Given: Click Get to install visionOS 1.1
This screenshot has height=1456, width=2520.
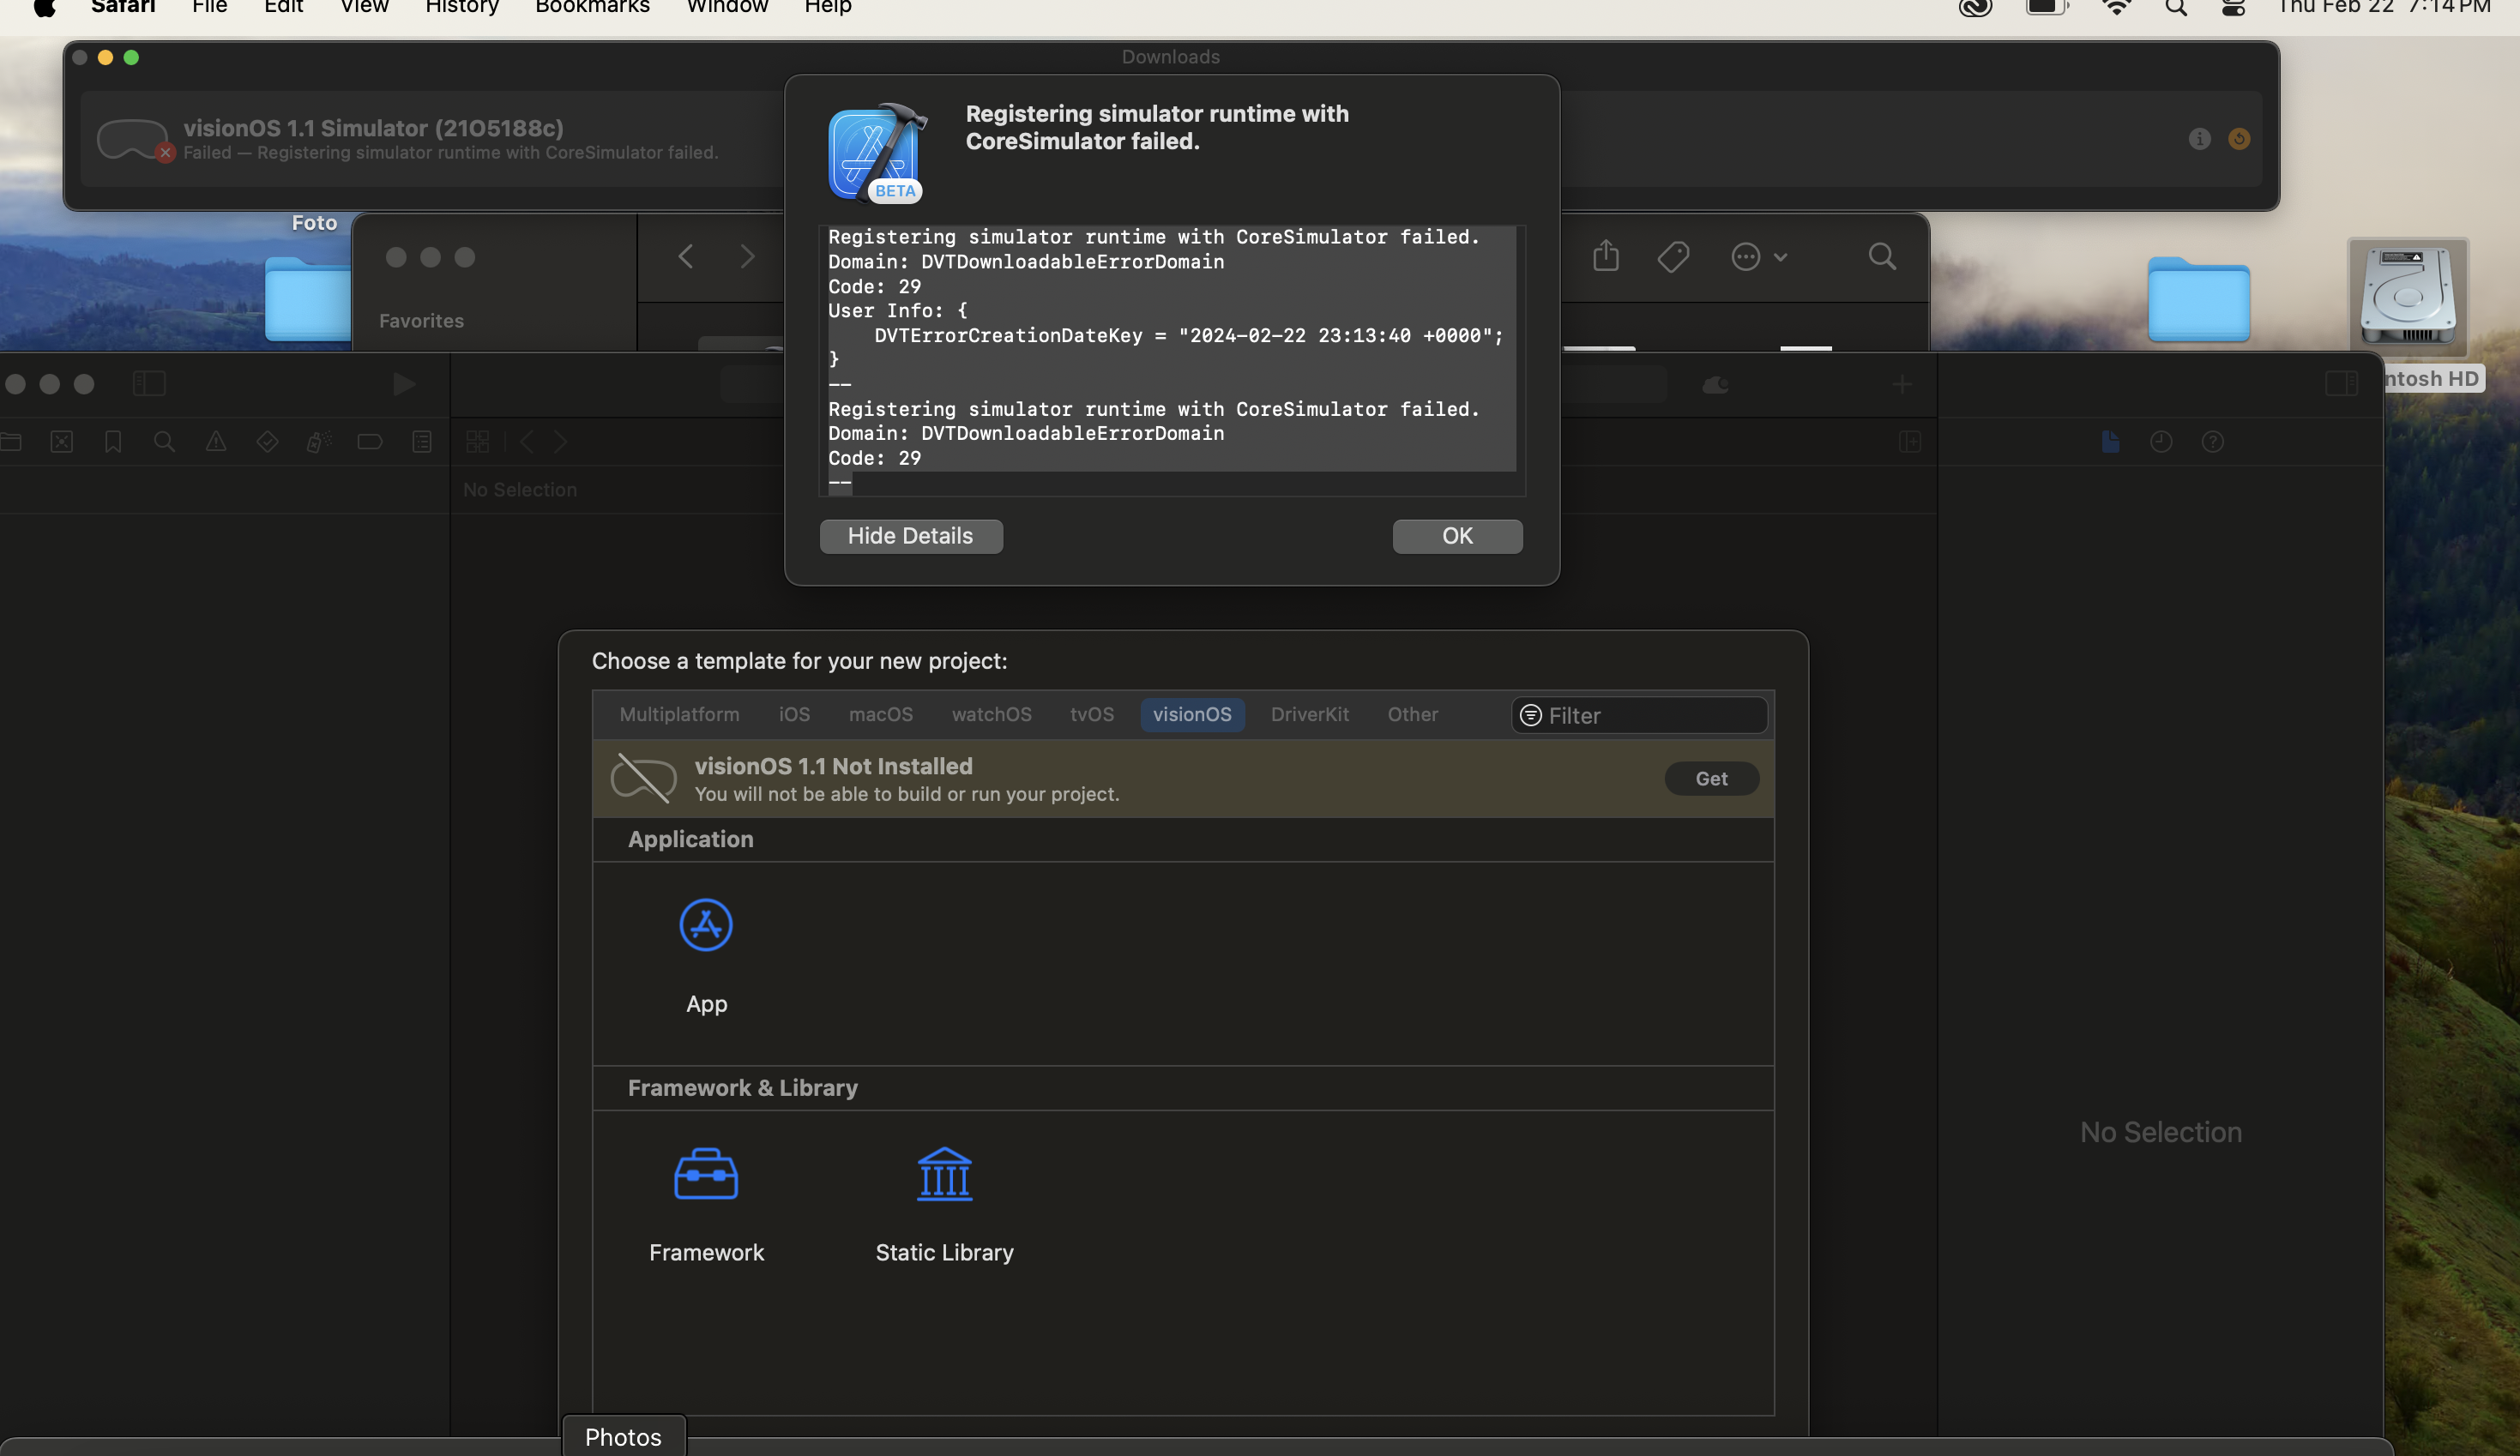Looking at the screenshot, I should coord(1711,778).
